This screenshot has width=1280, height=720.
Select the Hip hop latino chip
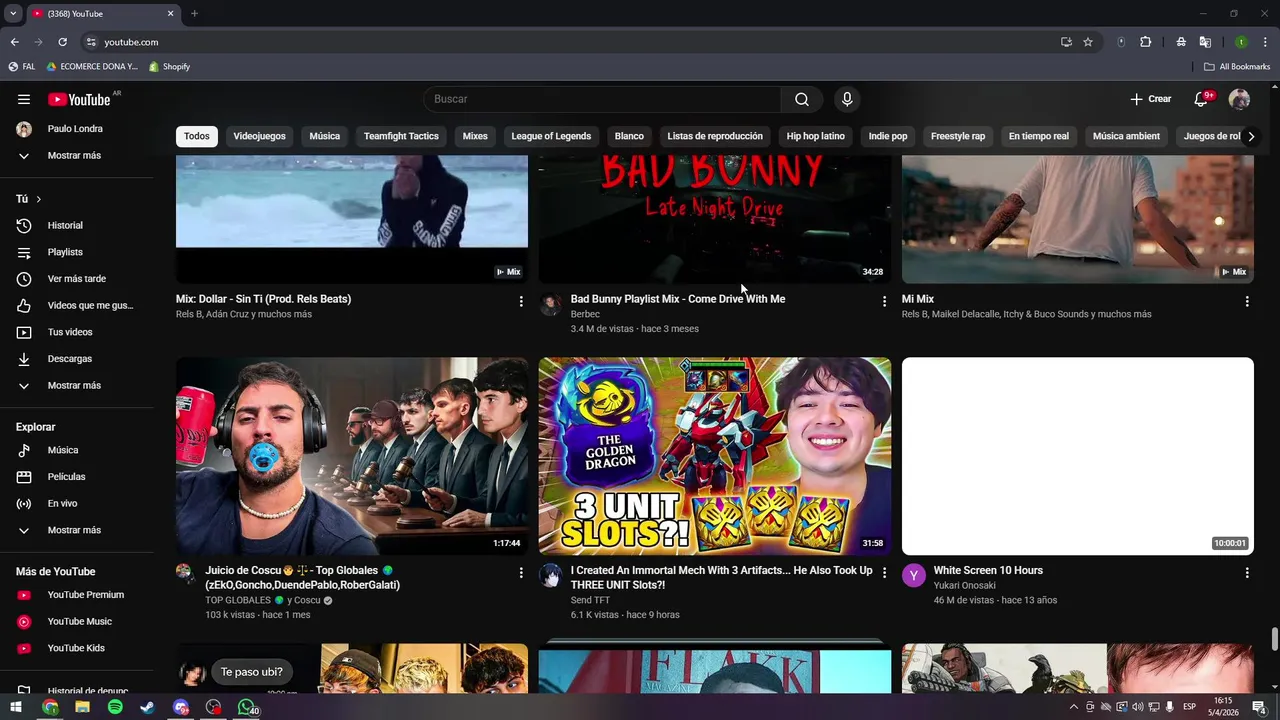[x=815, y=136]
